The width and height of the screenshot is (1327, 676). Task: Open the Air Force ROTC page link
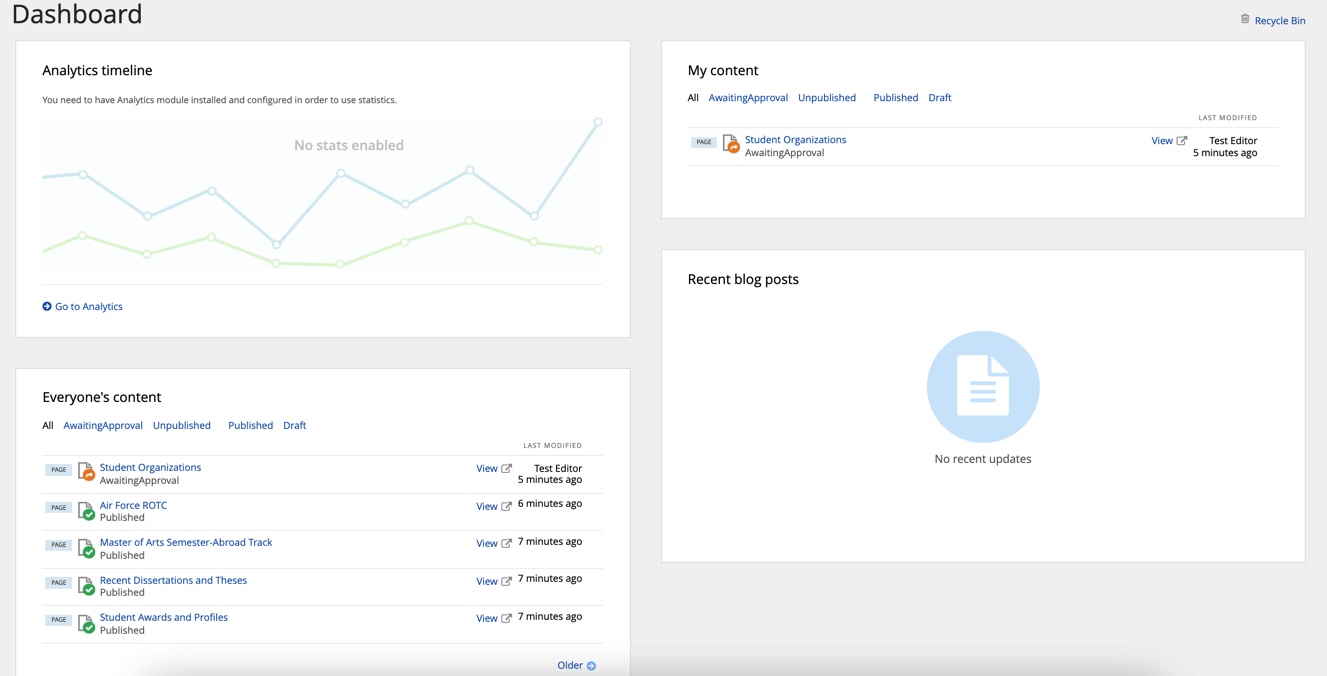click(133, 505)
